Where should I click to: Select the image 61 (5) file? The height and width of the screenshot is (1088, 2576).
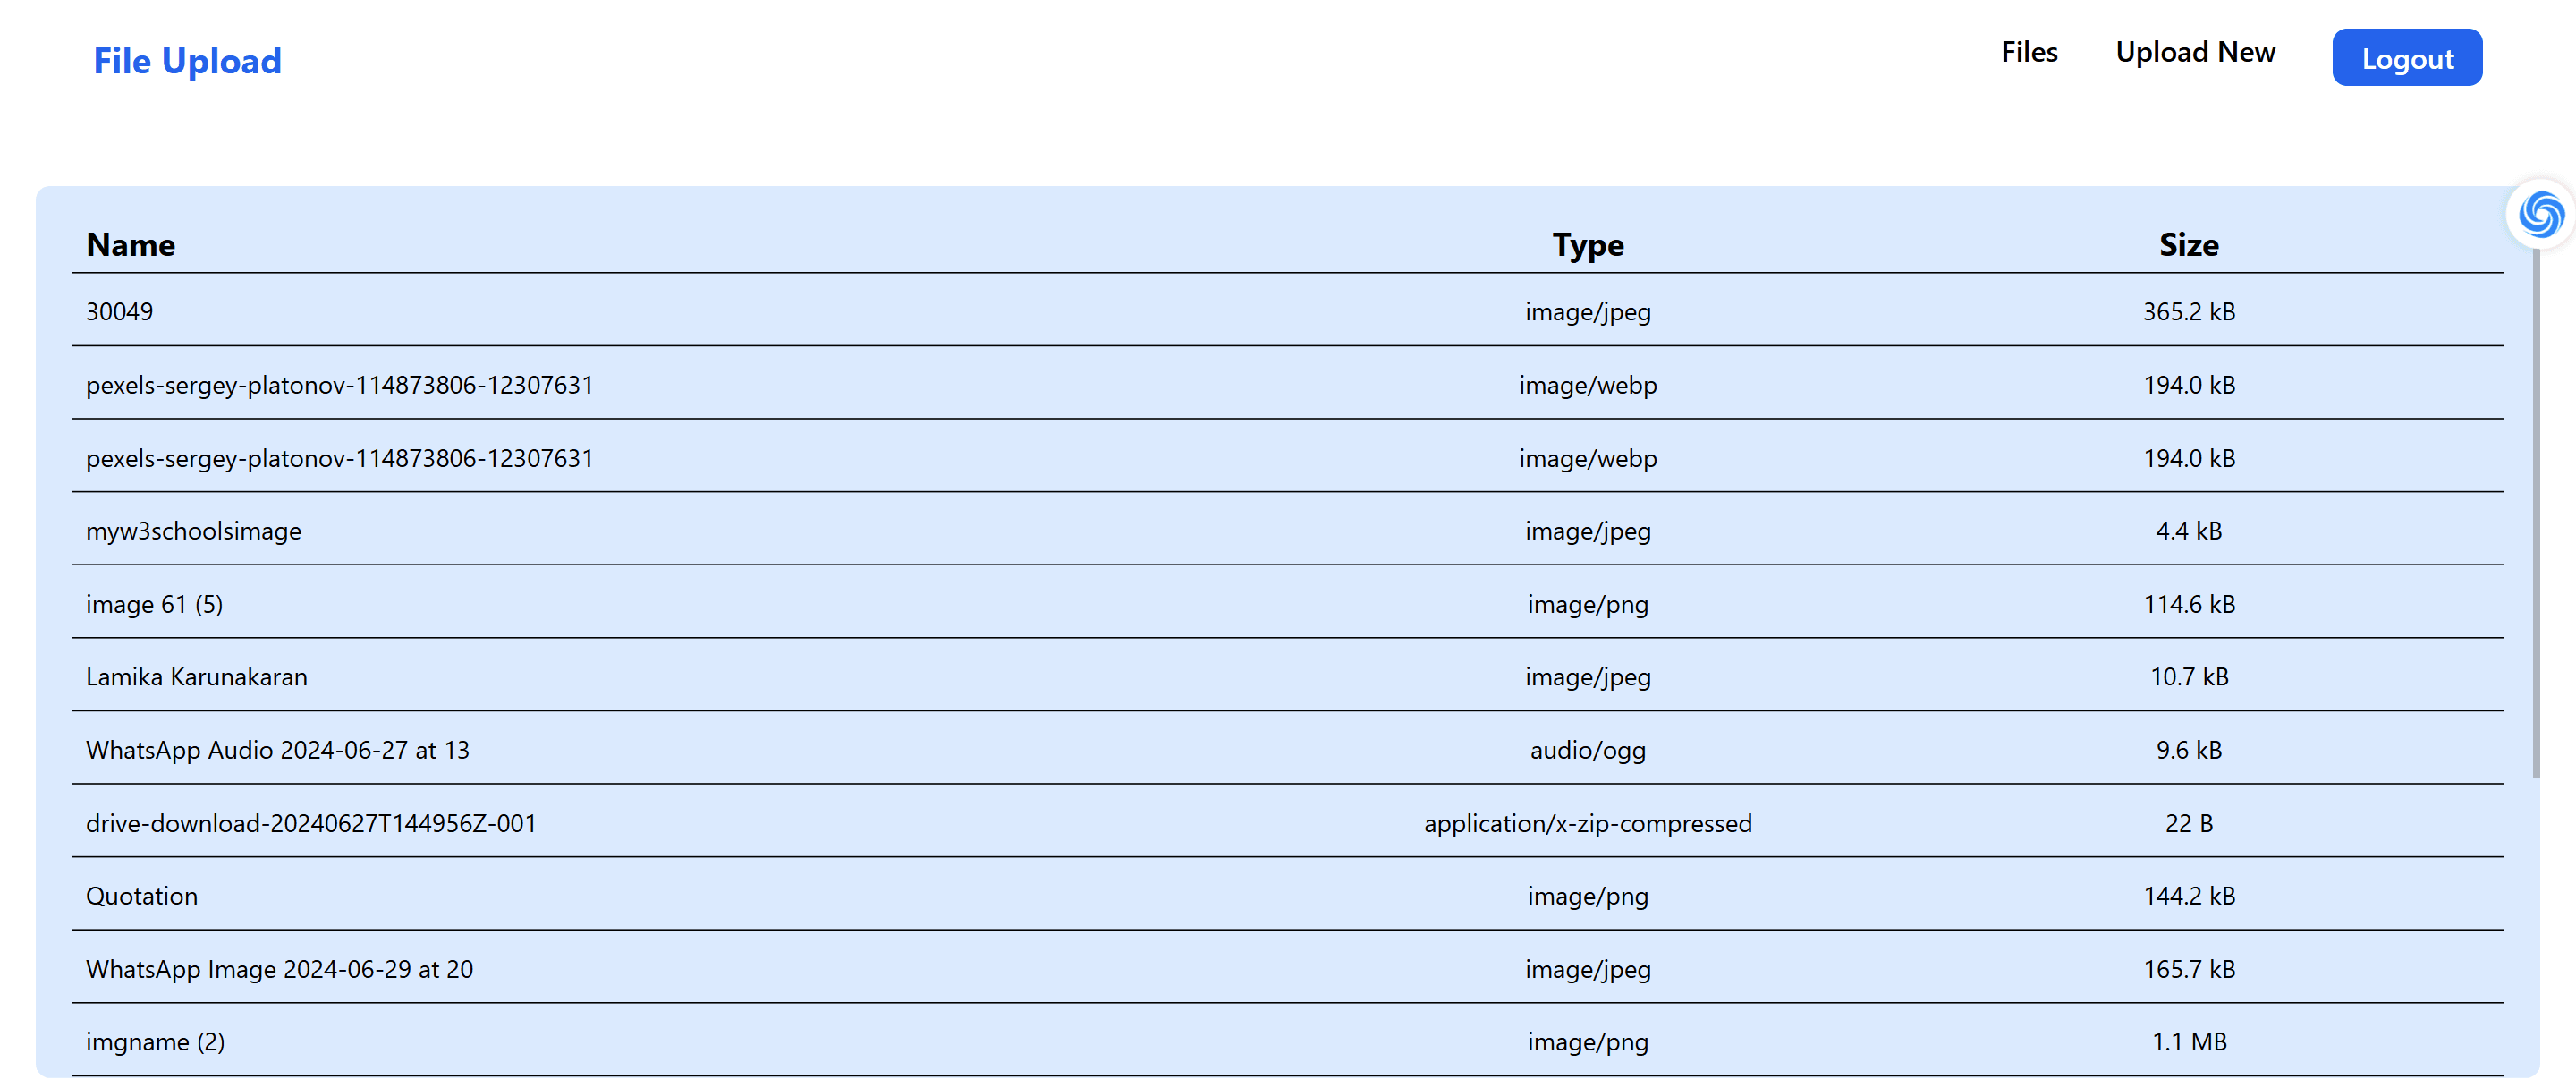pos(154,604)
